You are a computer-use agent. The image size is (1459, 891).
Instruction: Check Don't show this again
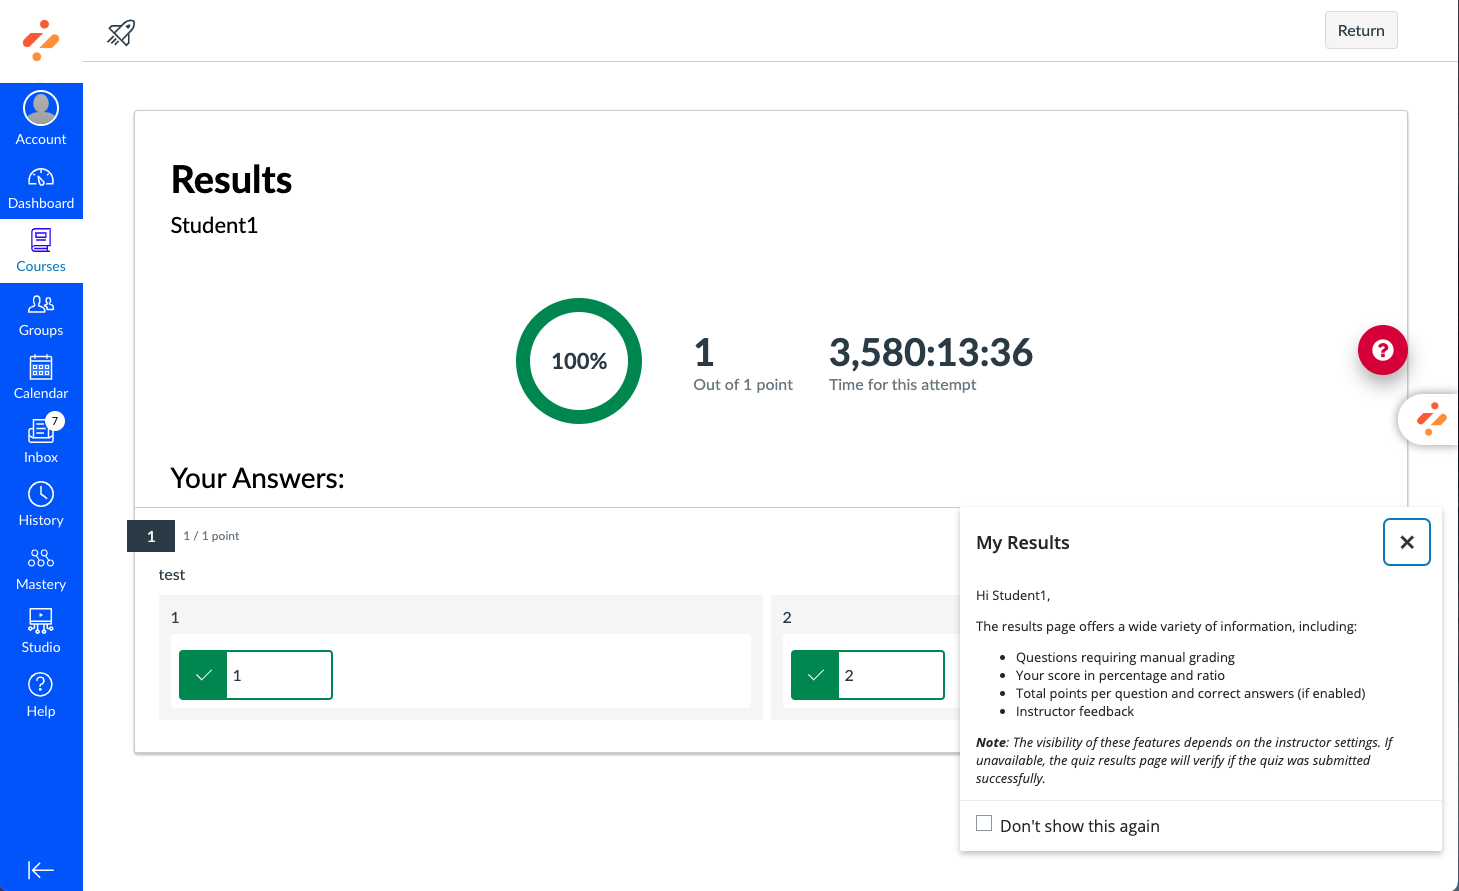pos(984,824)
